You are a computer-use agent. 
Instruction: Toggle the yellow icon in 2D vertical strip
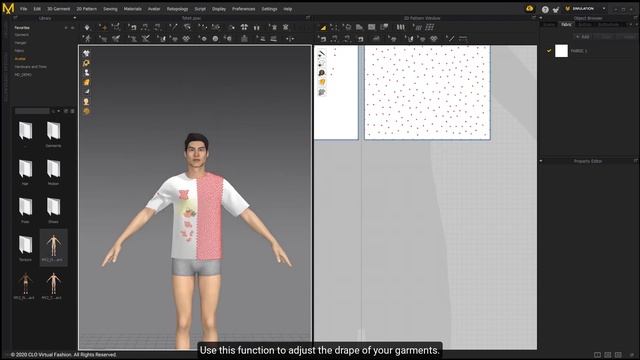(322, 82)
